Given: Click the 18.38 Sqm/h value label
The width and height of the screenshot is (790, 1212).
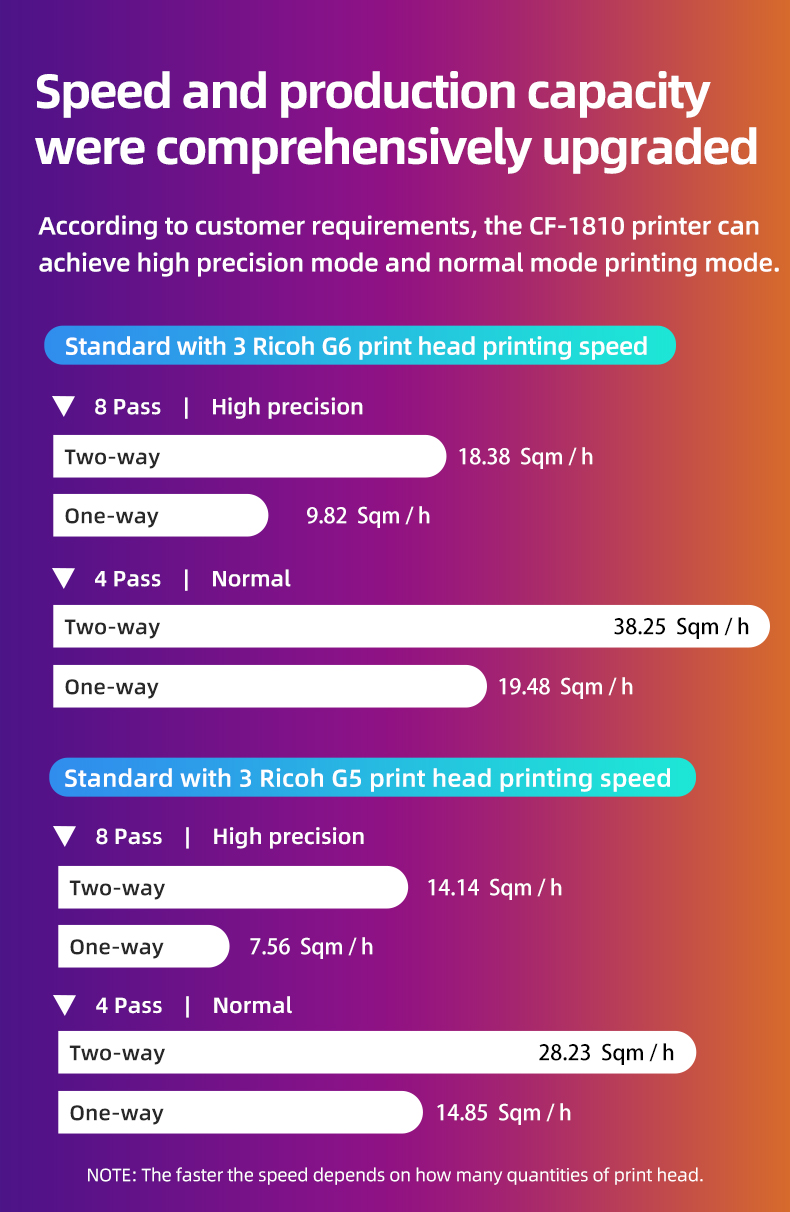Looking at the screenshot, I should 525,458.
